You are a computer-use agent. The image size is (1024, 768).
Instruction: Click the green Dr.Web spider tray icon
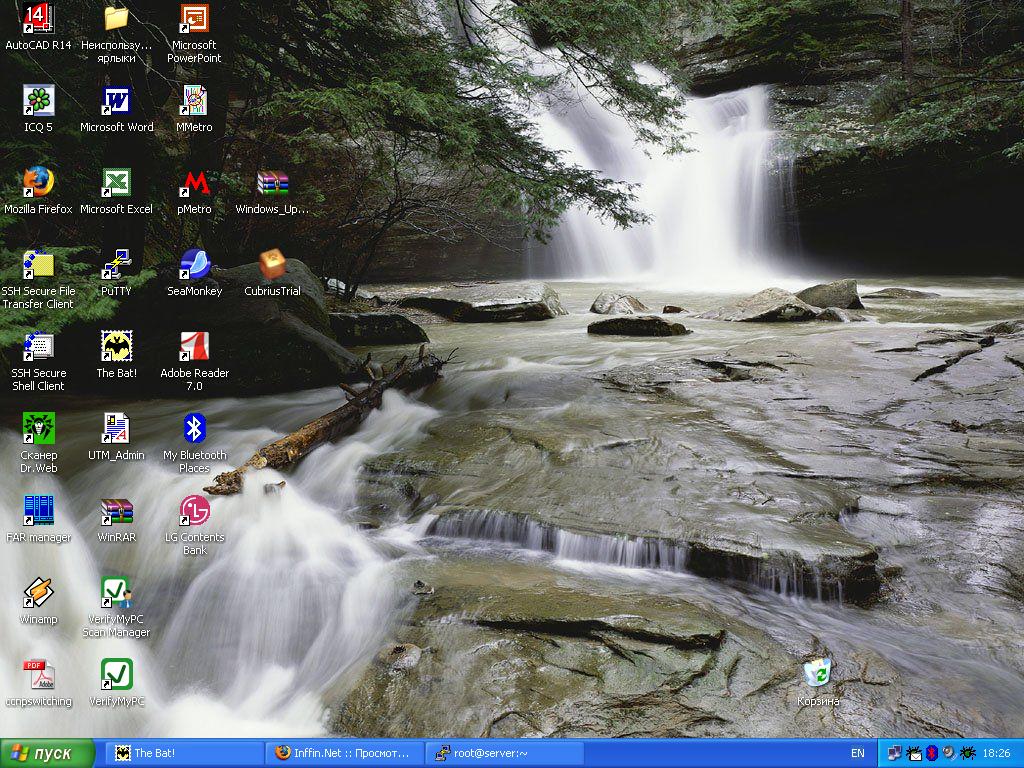click(967, 754)
